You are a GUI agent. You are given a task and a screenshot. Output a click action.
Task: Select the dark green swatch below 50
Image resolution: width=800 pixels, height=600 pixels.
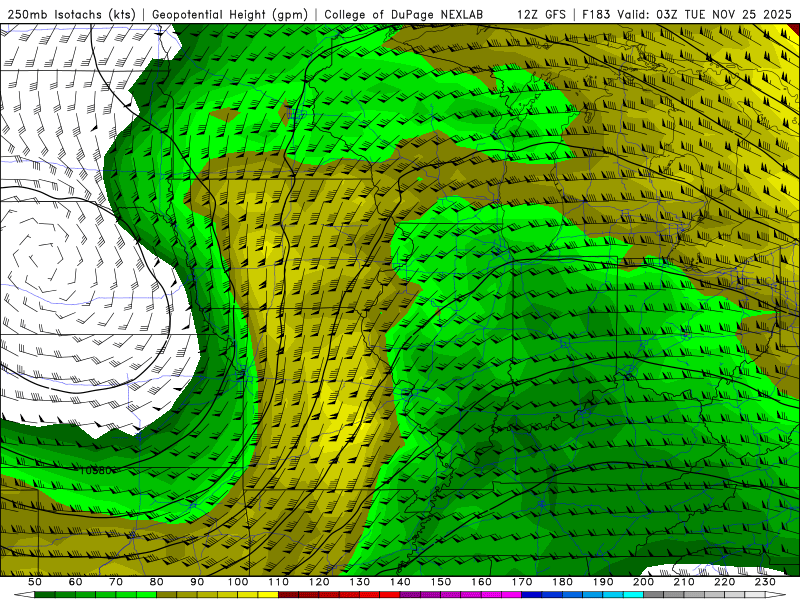(x=44, y=594)
